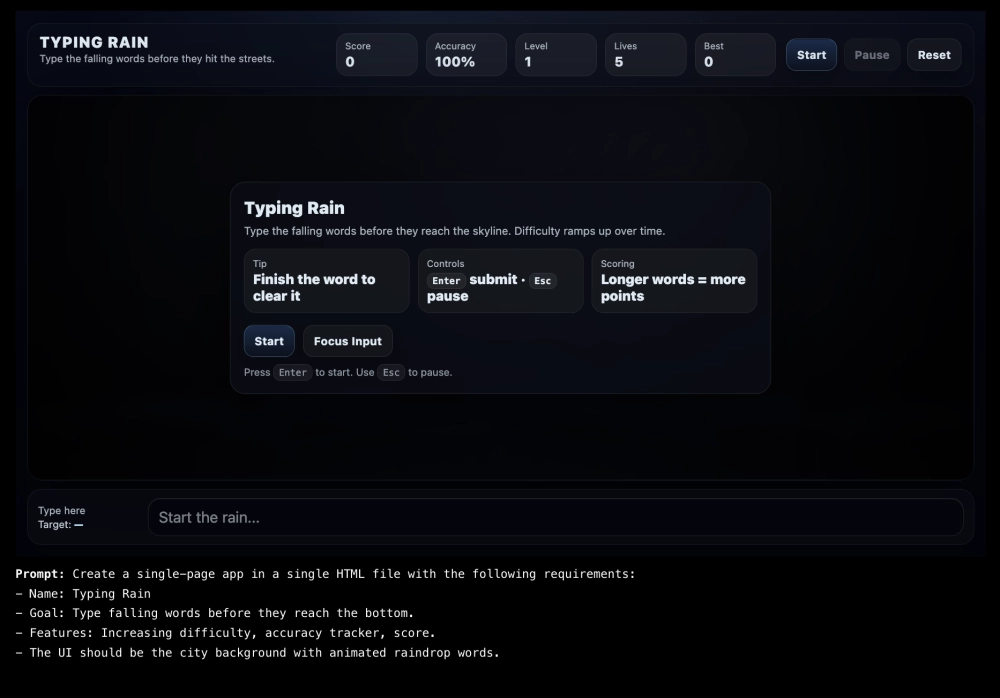The height and width of the screenshot is (698, 1000).
Task: Select the Accuracy 100% stat box
Action: pos(466,55)
